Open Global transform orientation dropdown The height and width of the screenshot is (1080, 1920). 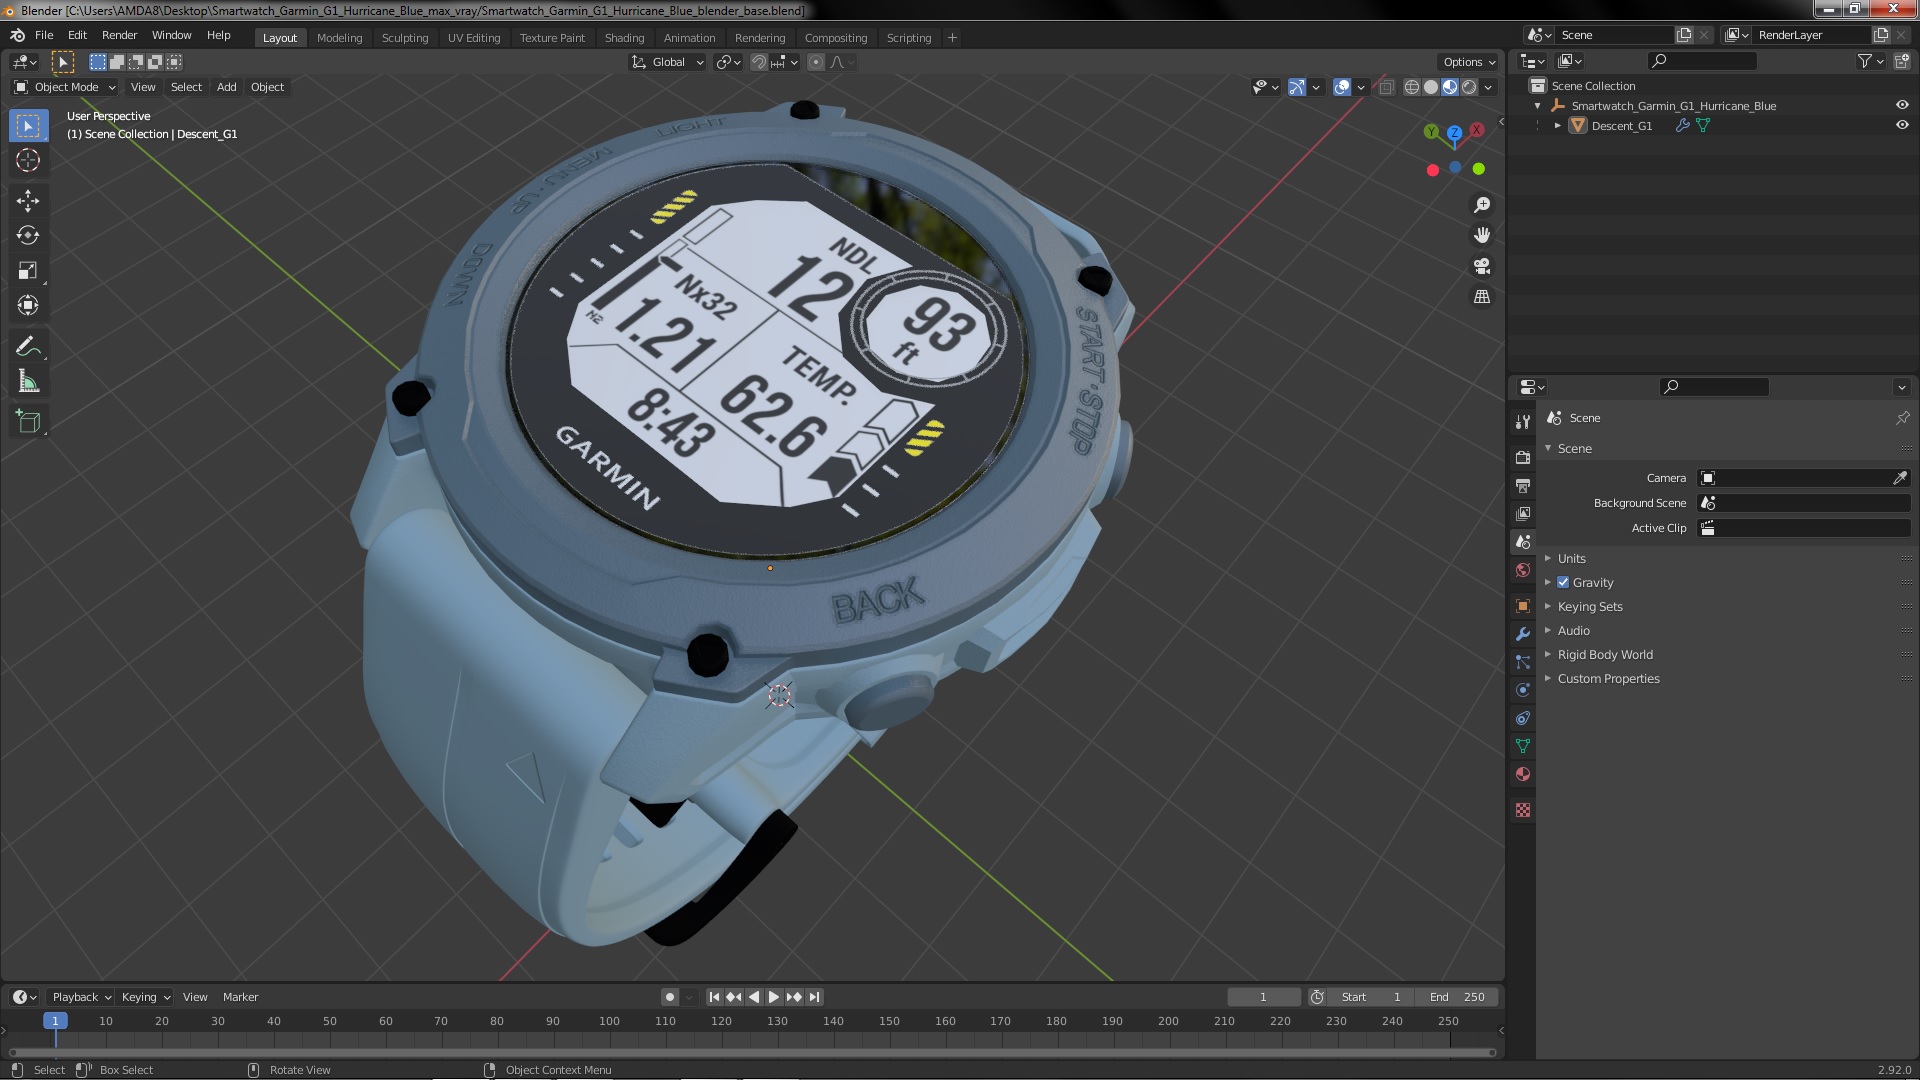click(x=668, y=62)
